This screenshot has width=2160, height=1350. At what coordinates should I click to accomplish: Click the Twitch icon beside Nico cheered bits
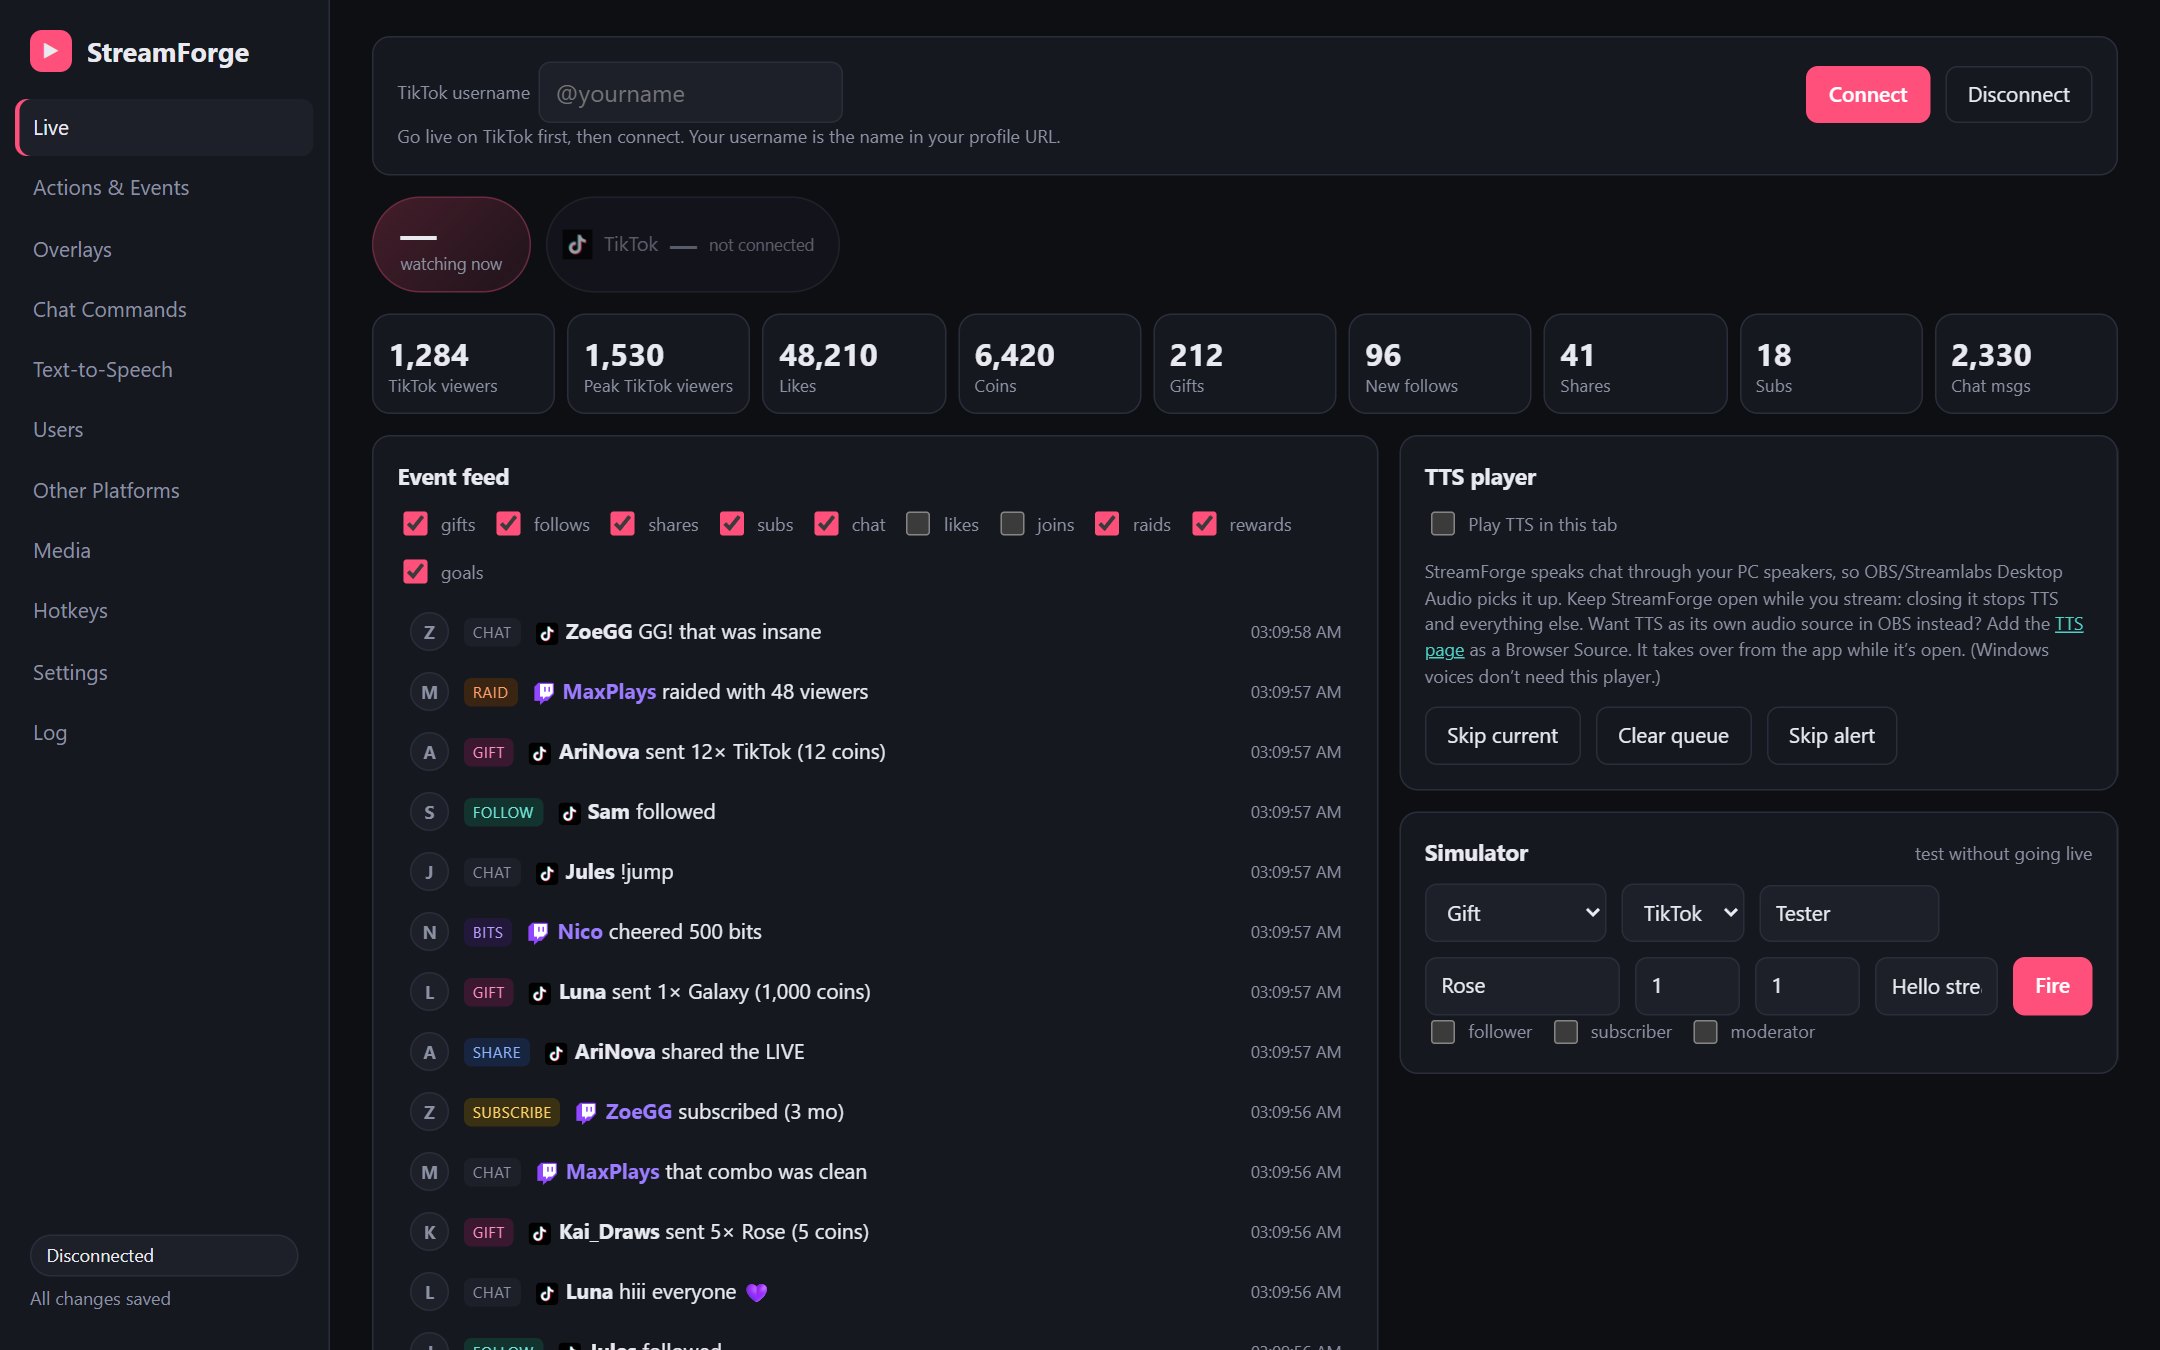(538, 932)
